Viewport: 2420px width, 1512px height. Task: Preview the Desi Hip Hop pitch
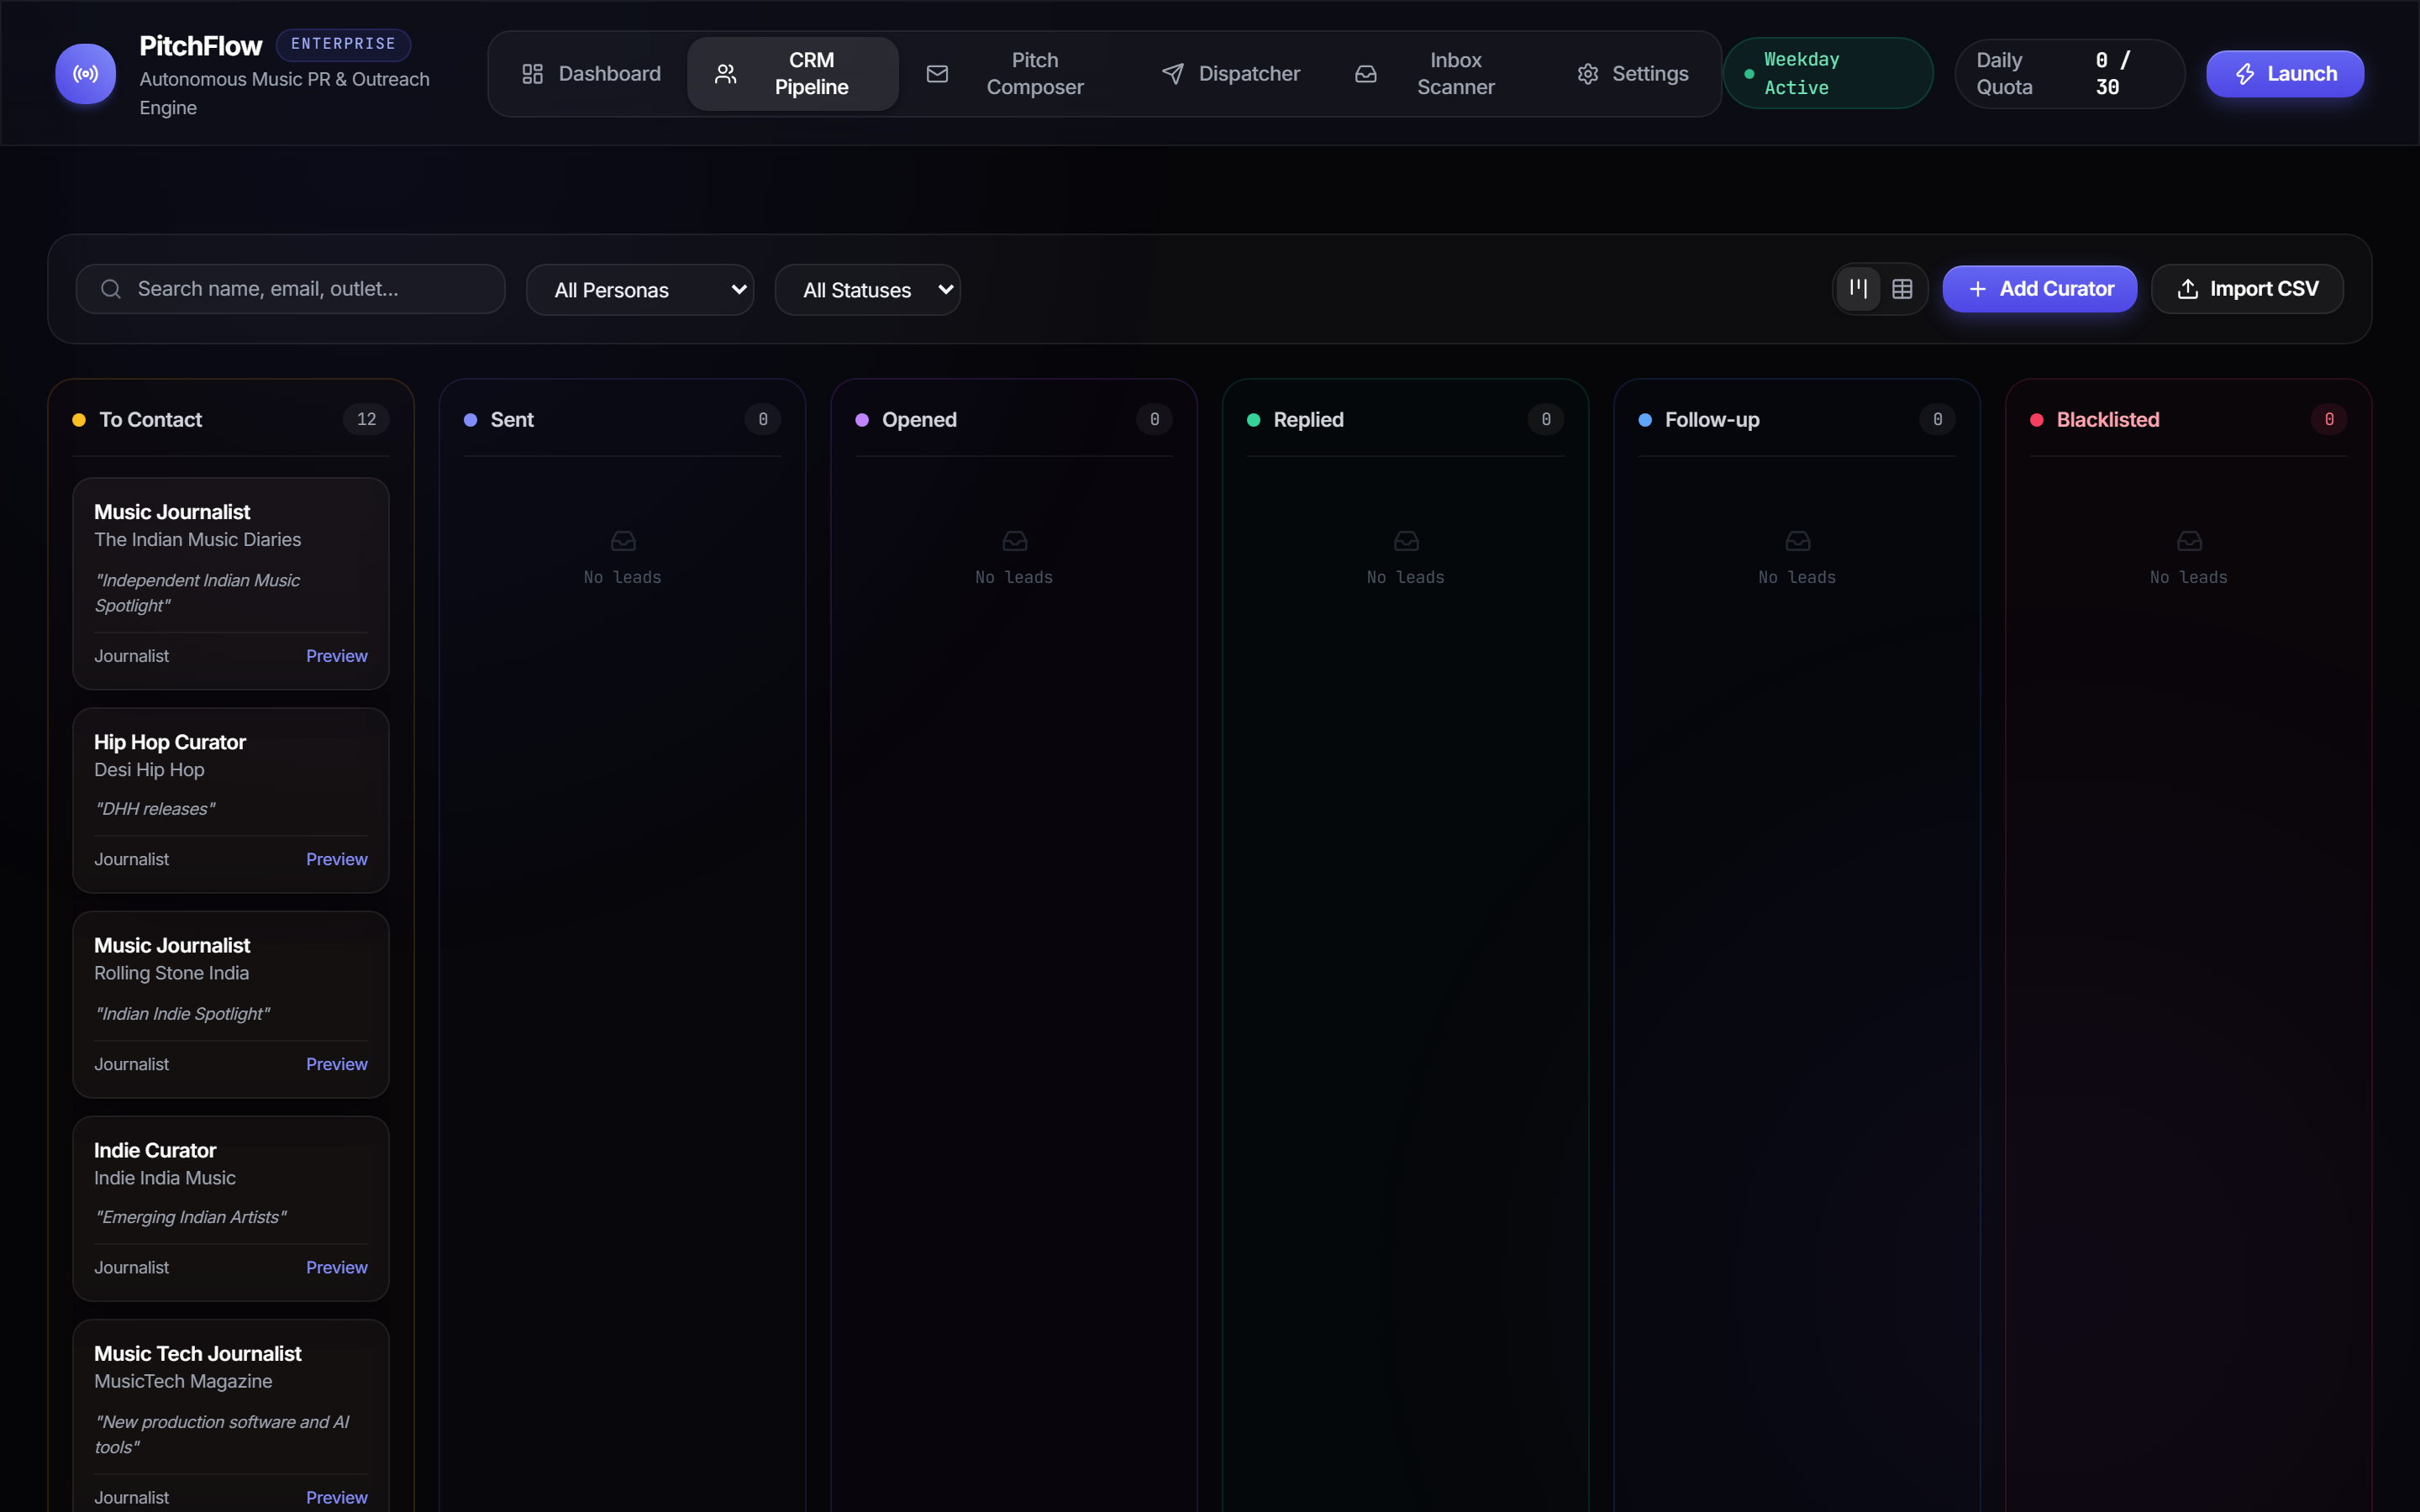point(336,859)
